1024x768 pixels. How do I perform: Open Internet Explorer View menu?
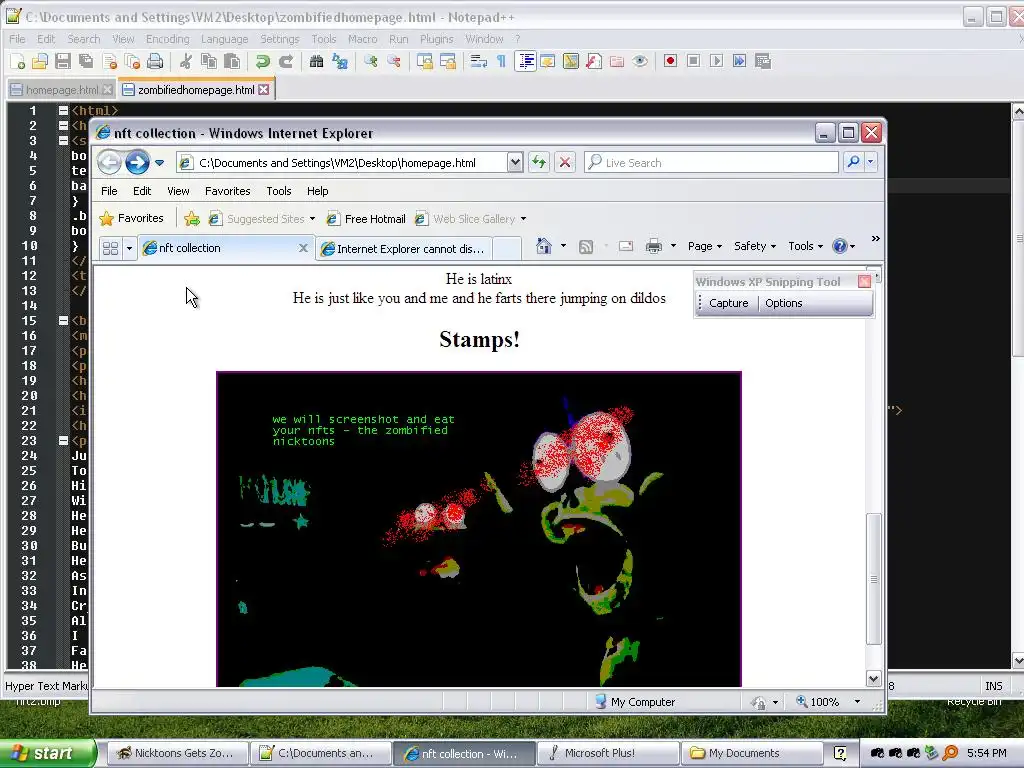178,191
